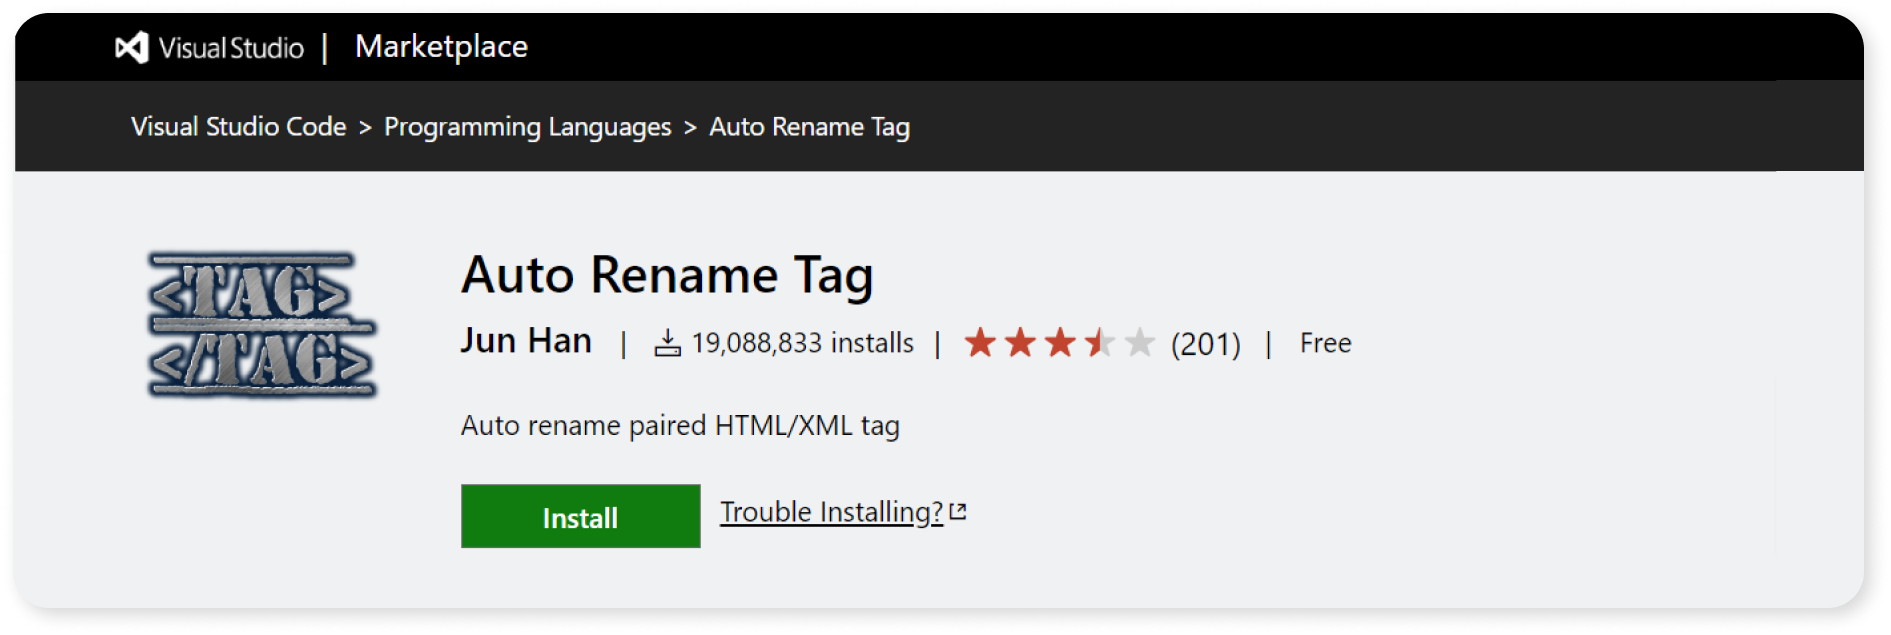
Task: Go to the Marketplace home link
Action: click(441, 47)
